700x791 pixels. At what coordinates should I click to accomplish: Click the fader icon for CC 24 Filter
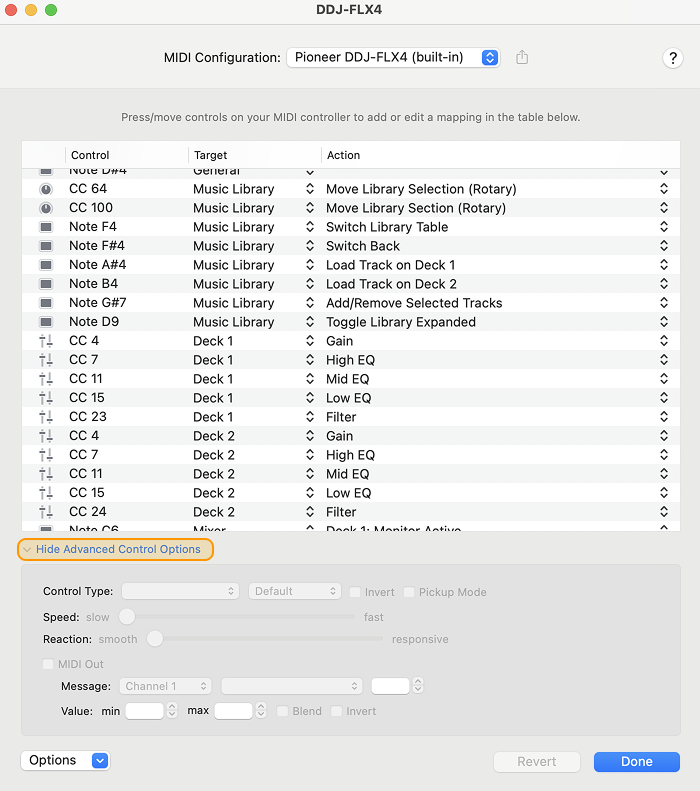[x=46, y=512]
